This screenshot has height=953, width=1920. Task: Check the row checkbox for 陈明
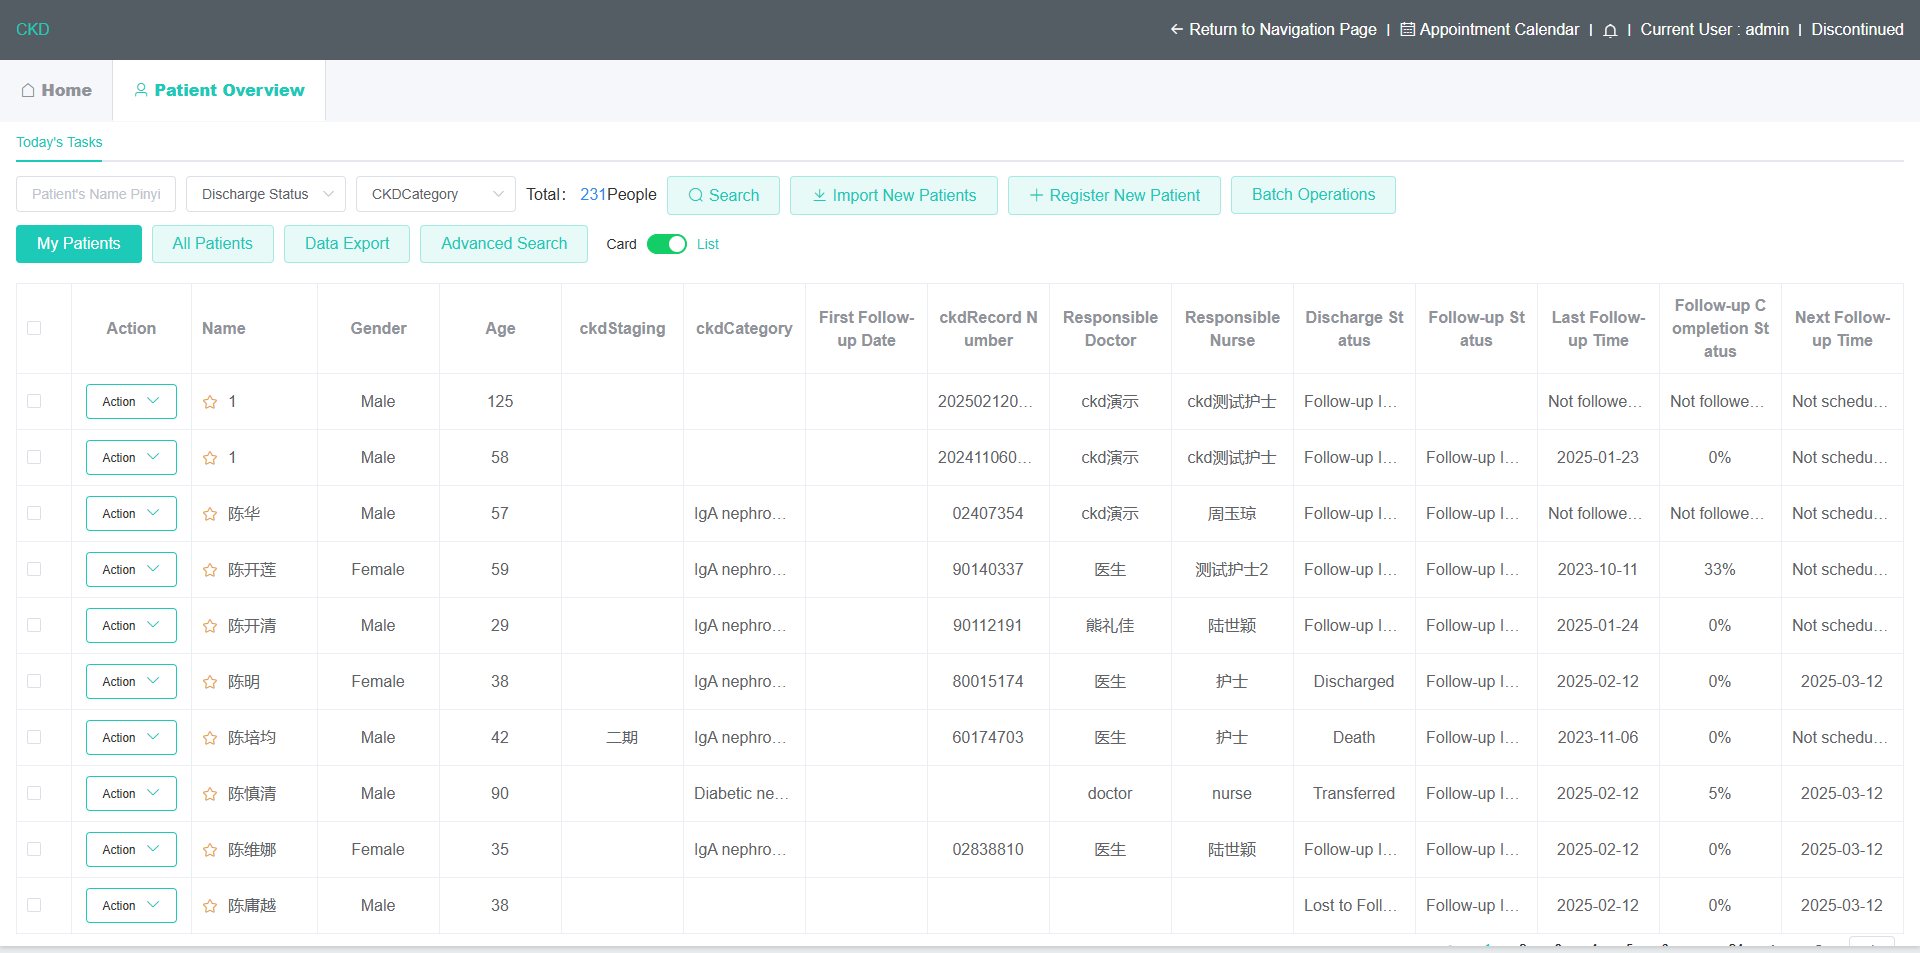[34, 681]
